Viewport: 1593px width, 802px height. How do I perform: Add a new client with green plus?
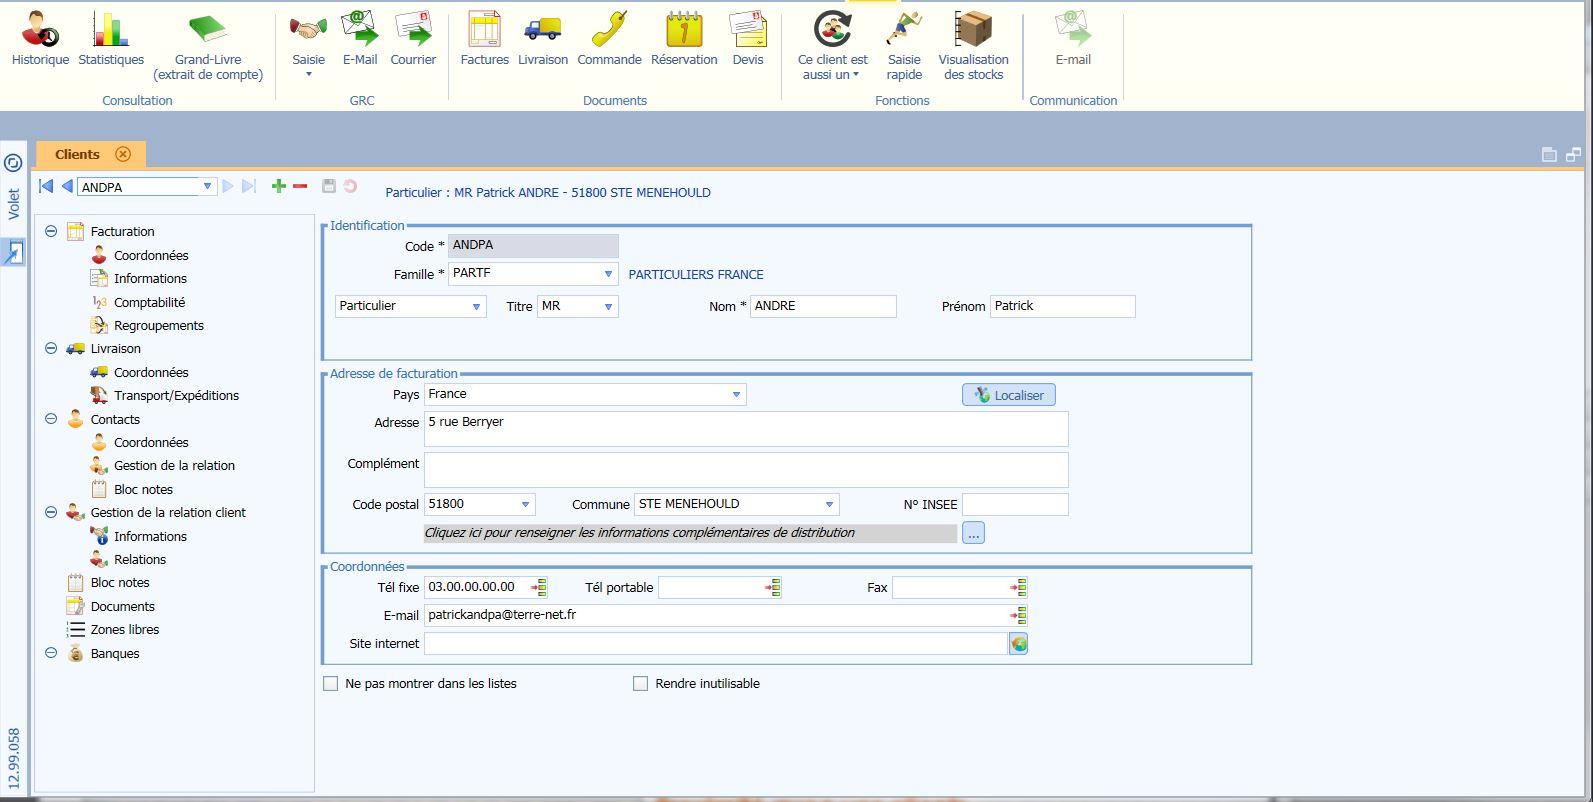click(x=279, y=186)
